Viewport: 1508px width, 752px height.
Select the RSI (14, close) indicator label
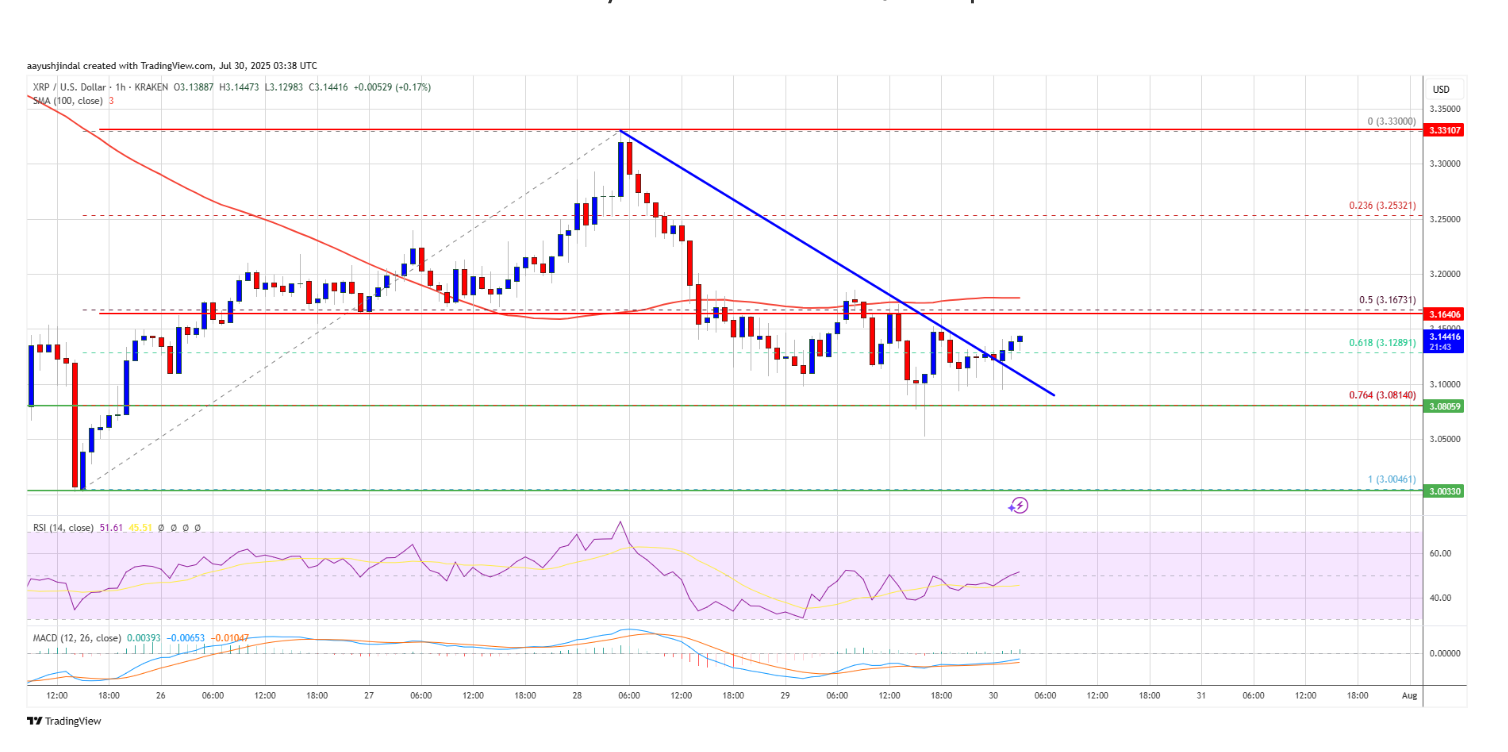62,527
